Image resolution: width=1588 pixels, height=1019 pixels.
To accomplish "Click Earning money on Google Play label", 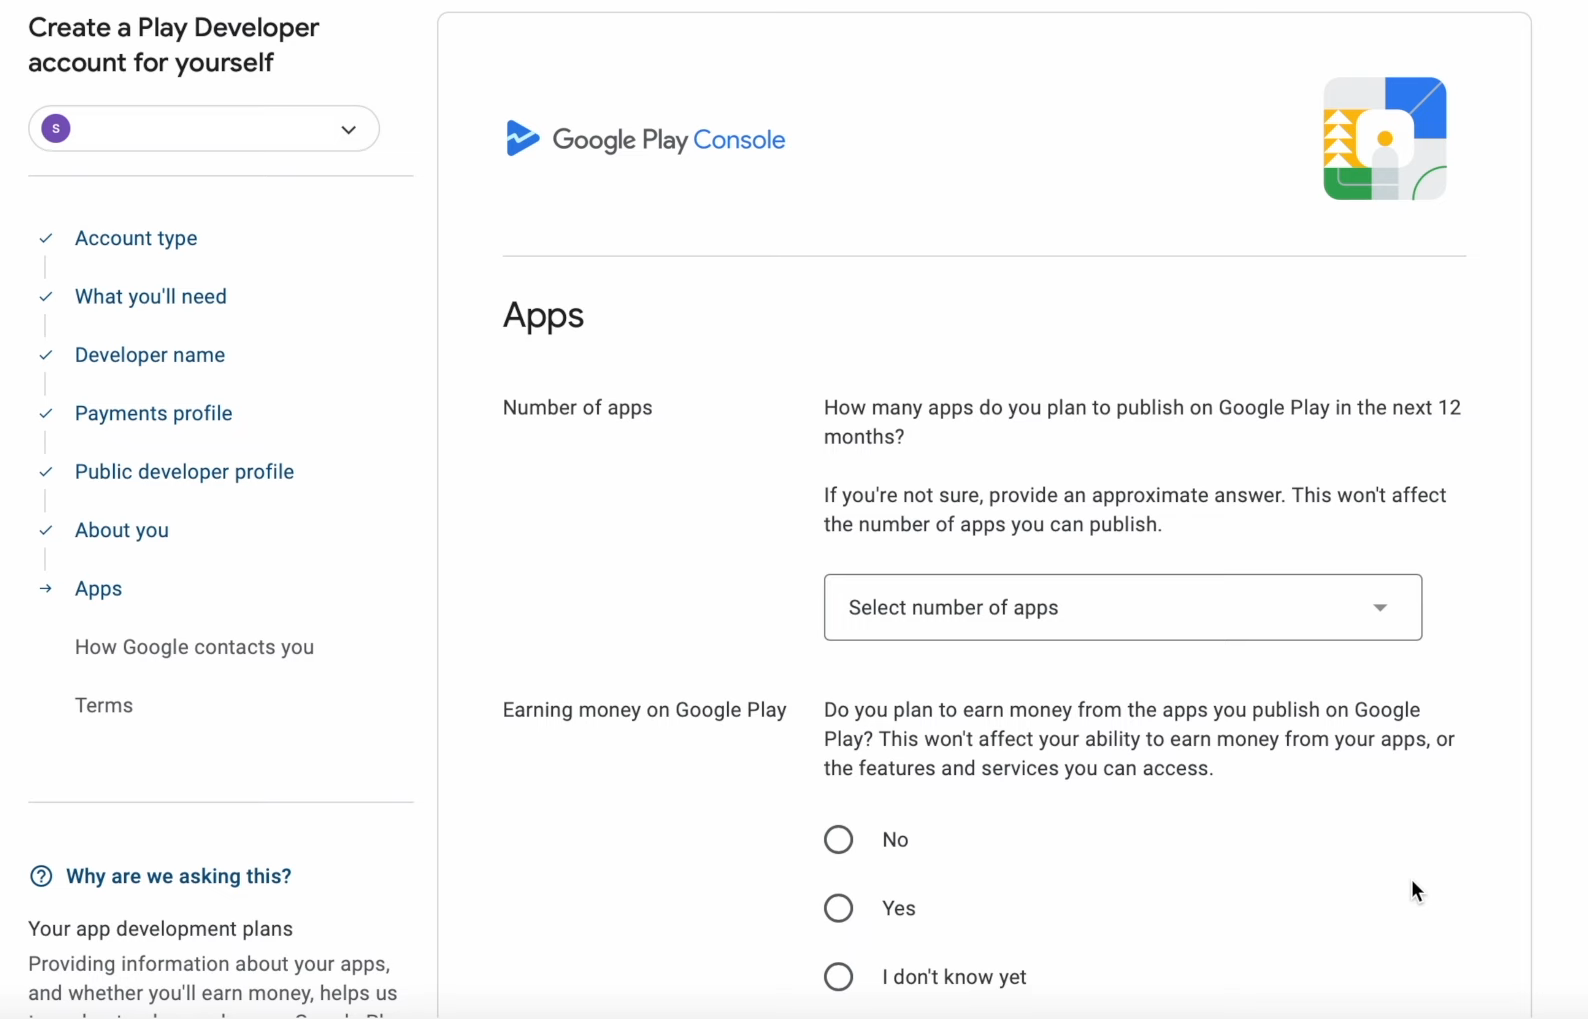I will point(645,710).
